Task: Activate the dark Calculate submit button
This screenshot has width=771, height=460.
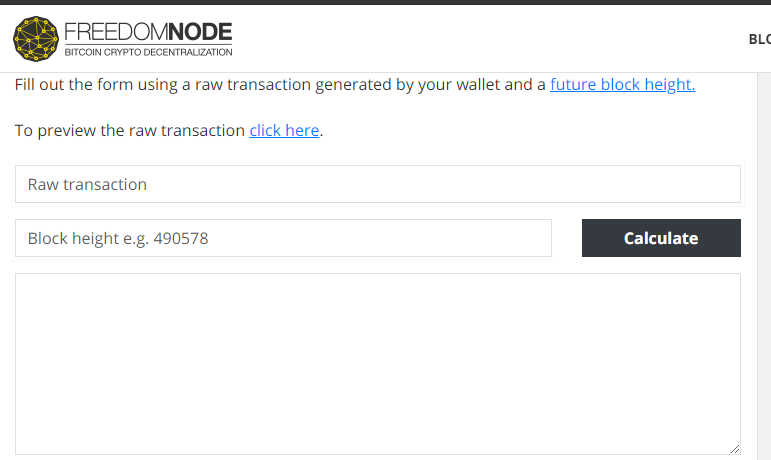Action: [x=661, y=238]
